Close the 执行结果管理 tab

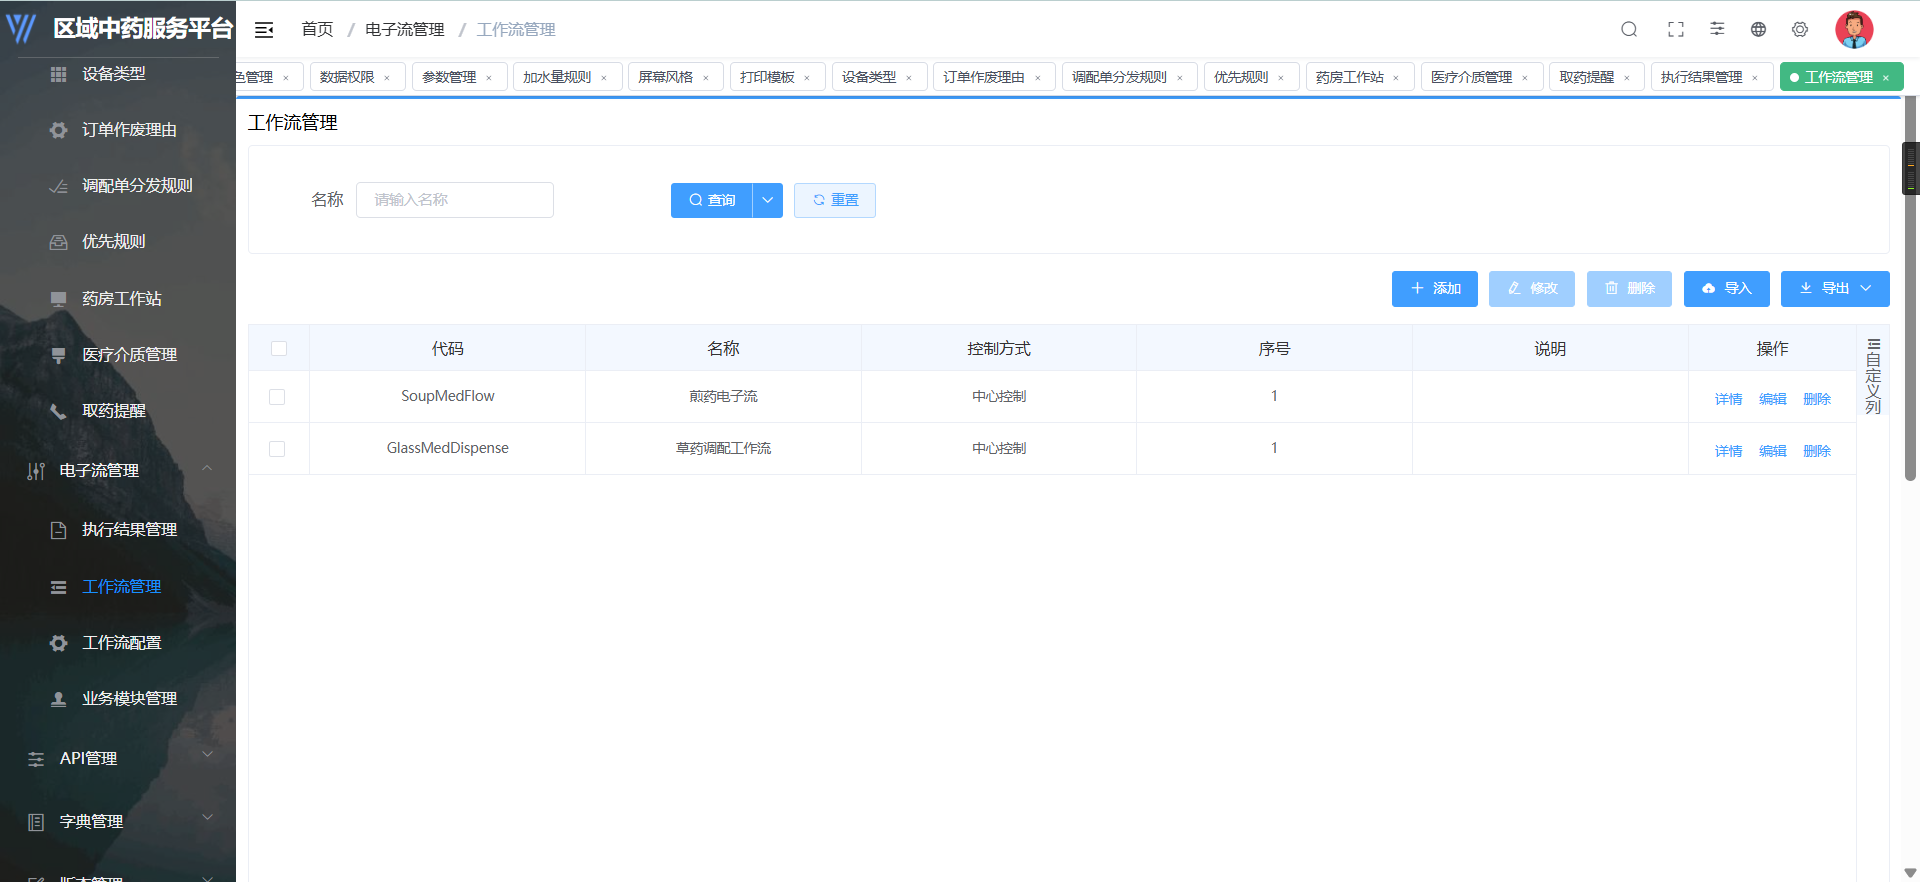tap(1755, 78)
